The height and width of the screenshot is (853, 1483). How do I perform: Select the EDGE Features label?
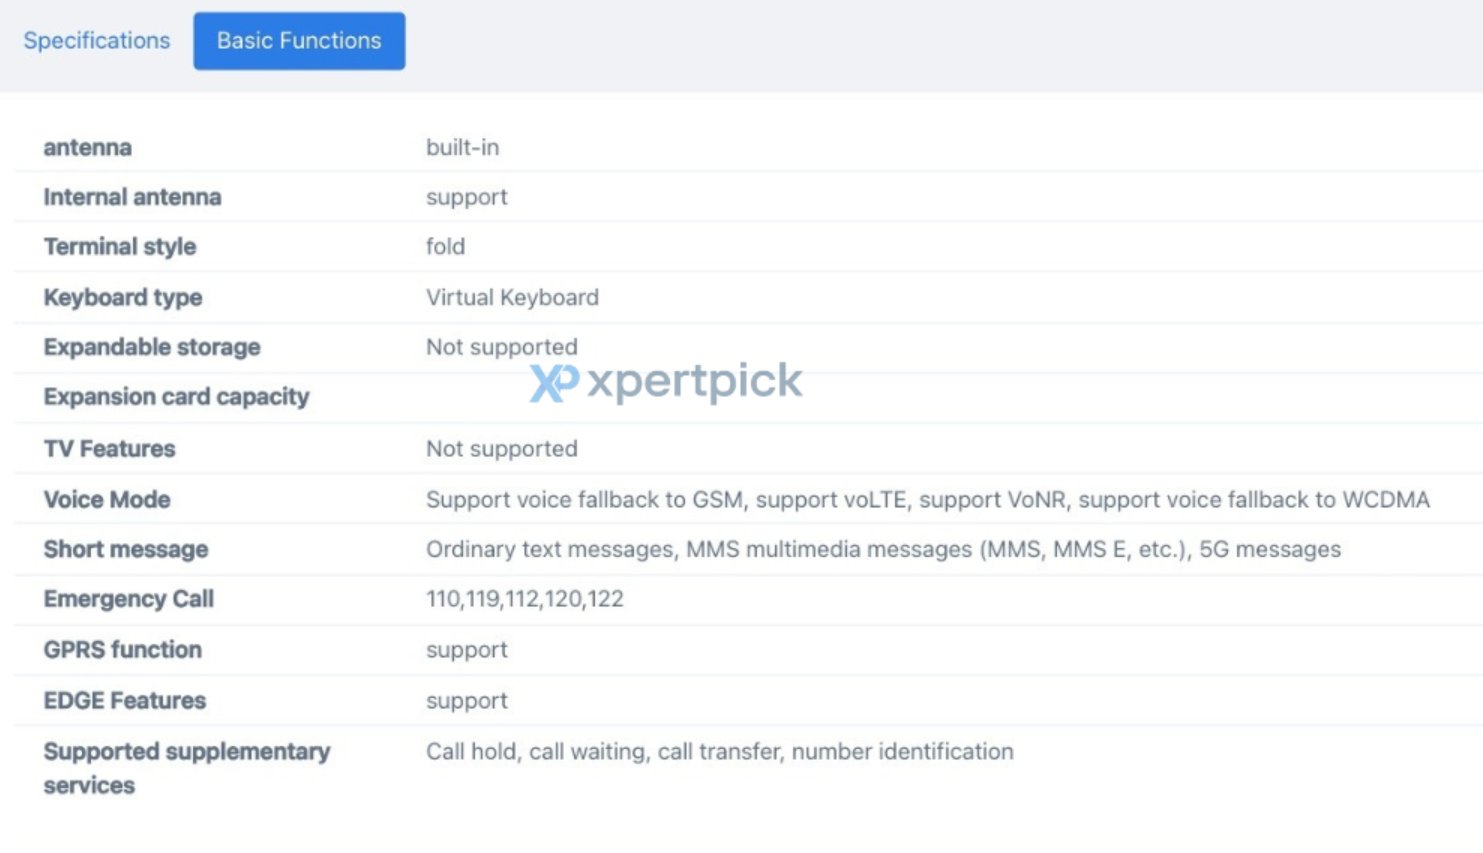pyautogui.click(x=125, y=701)
